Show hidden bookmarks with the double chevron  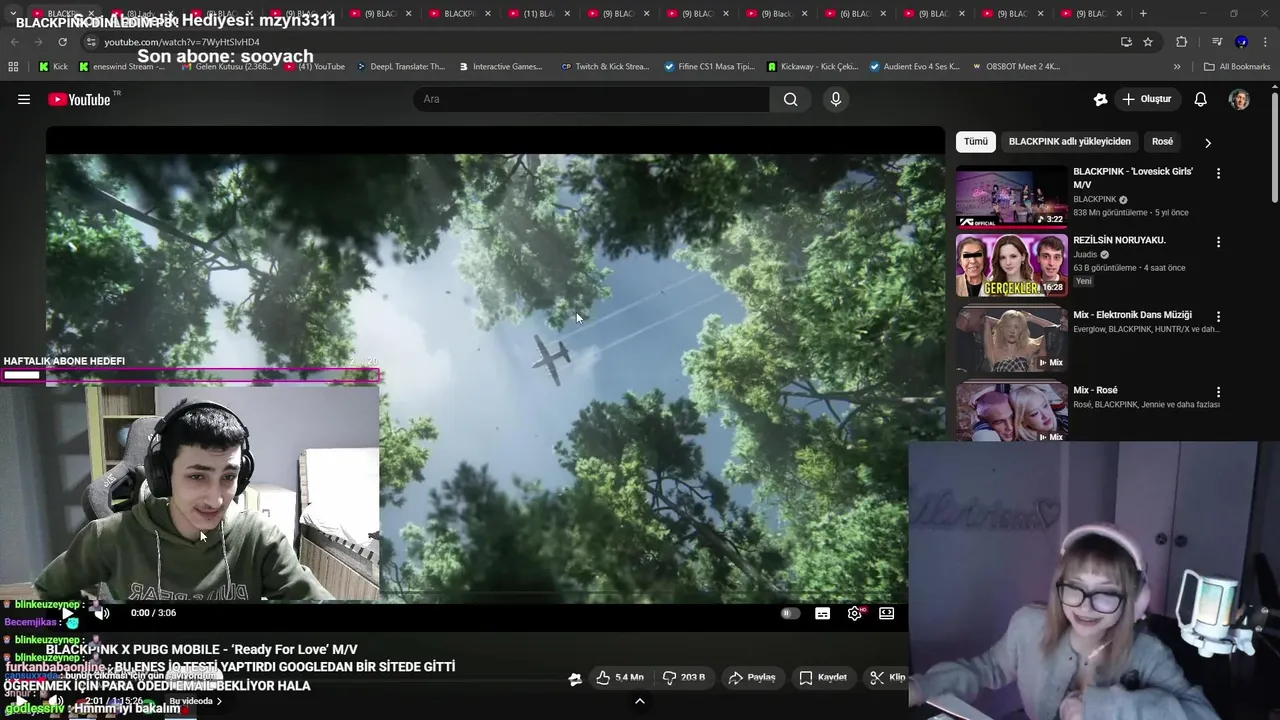click(1177, 67)
